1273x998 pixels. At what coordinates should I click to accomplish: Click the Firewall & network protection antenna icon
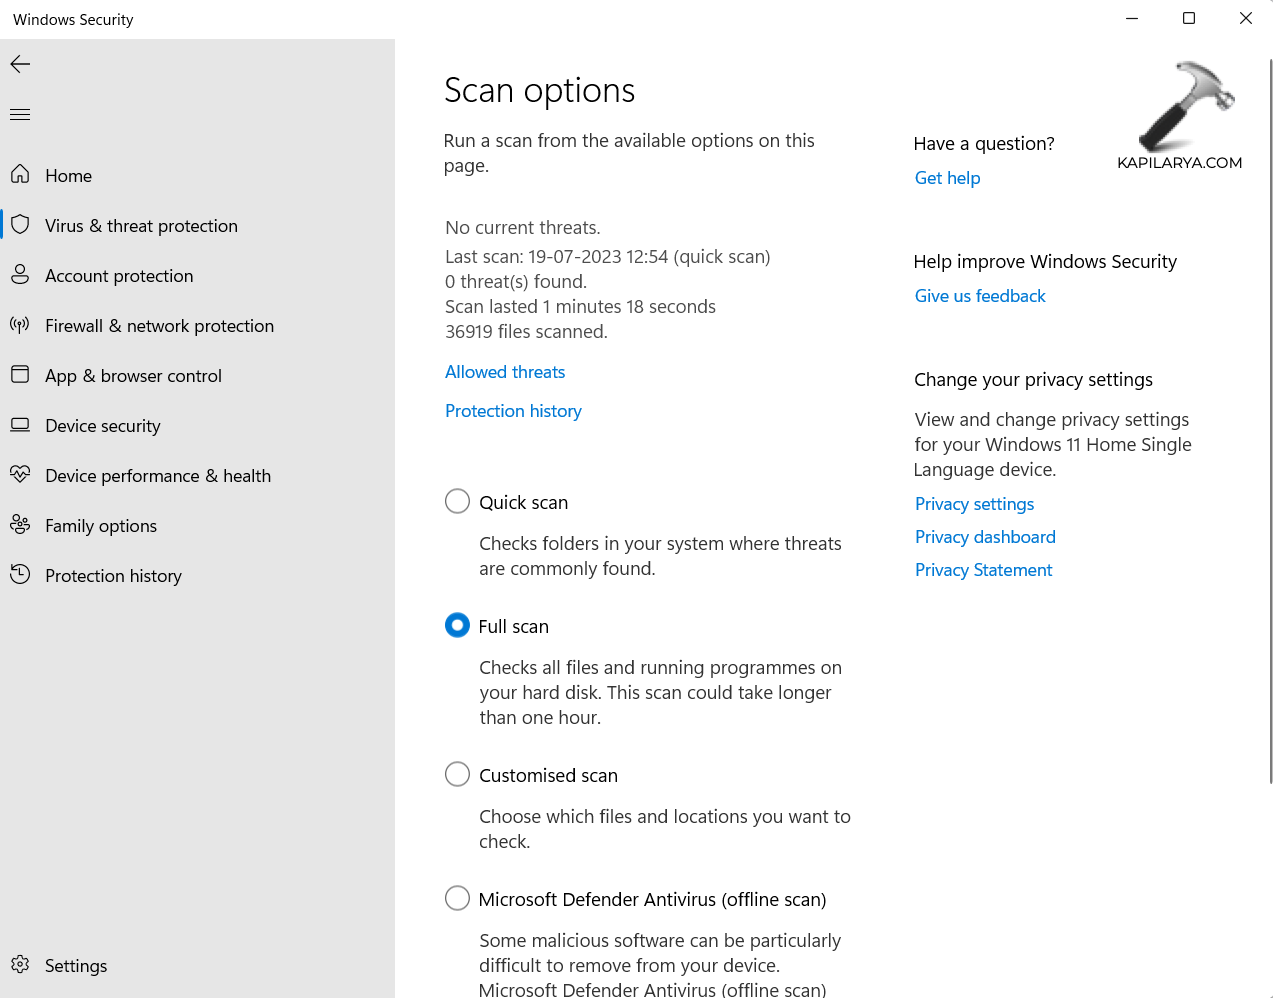click(x=20, y=325)
